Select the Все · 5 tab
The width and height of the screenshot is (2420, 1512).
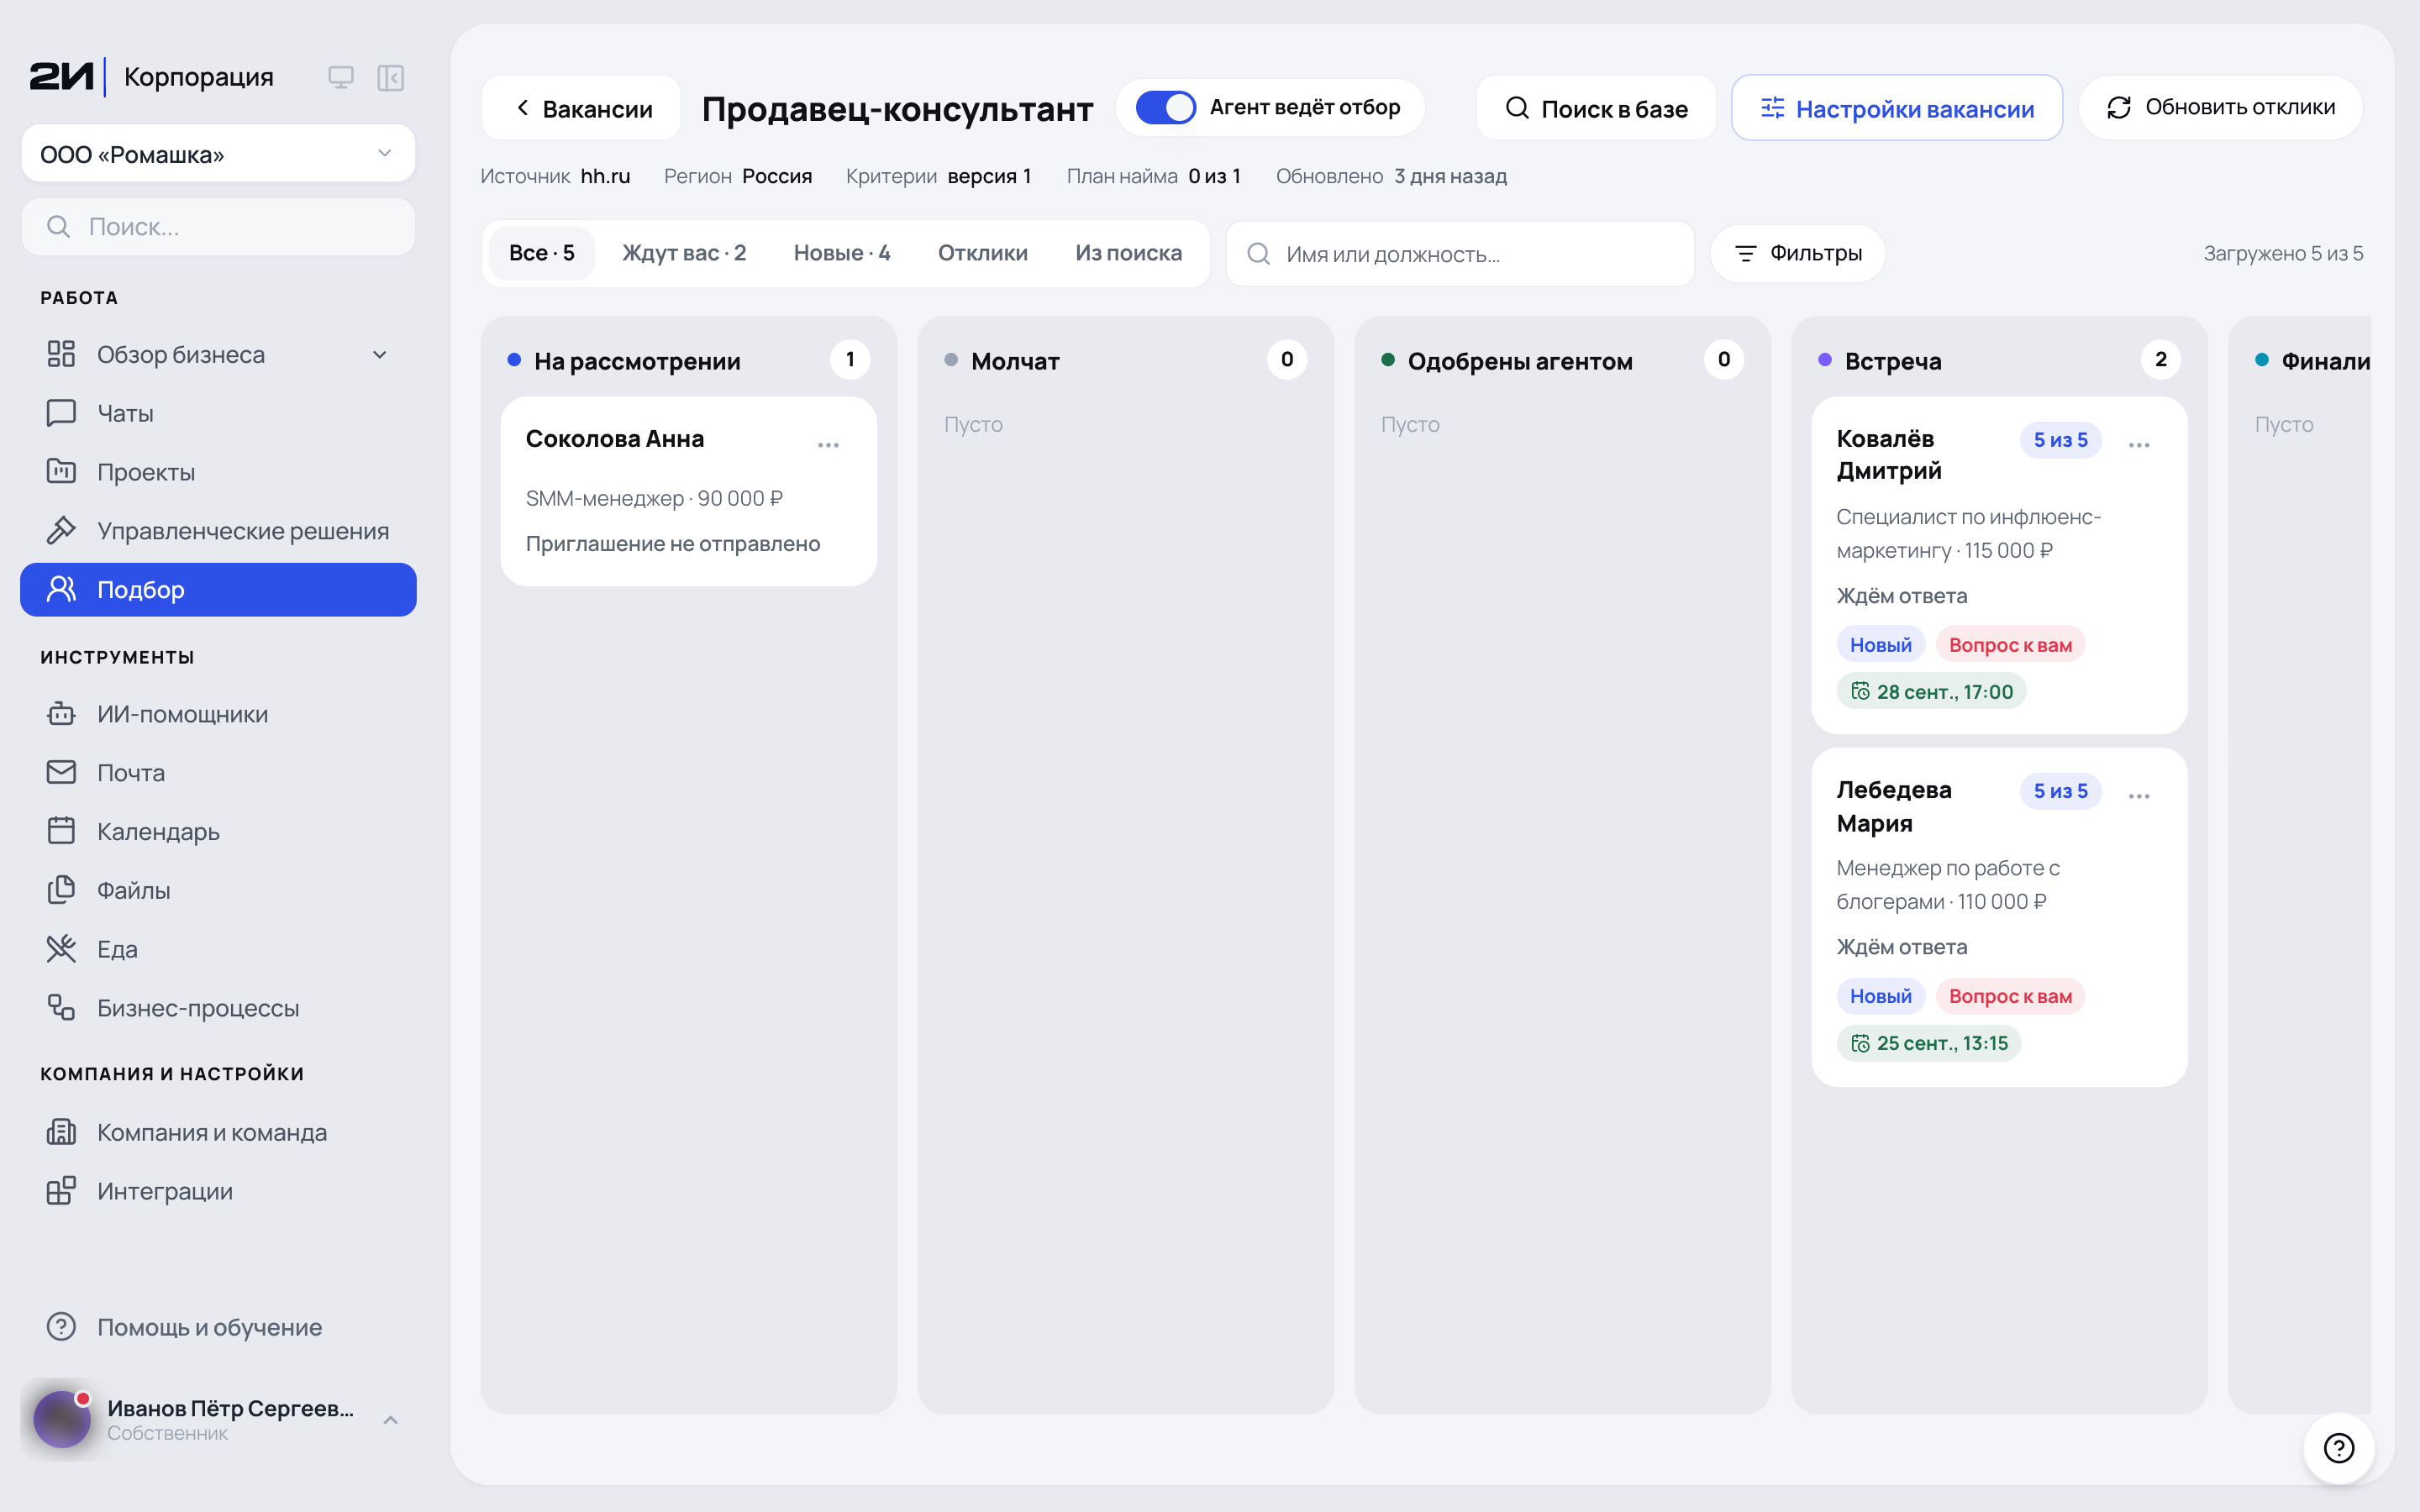[x=542, y=253]
